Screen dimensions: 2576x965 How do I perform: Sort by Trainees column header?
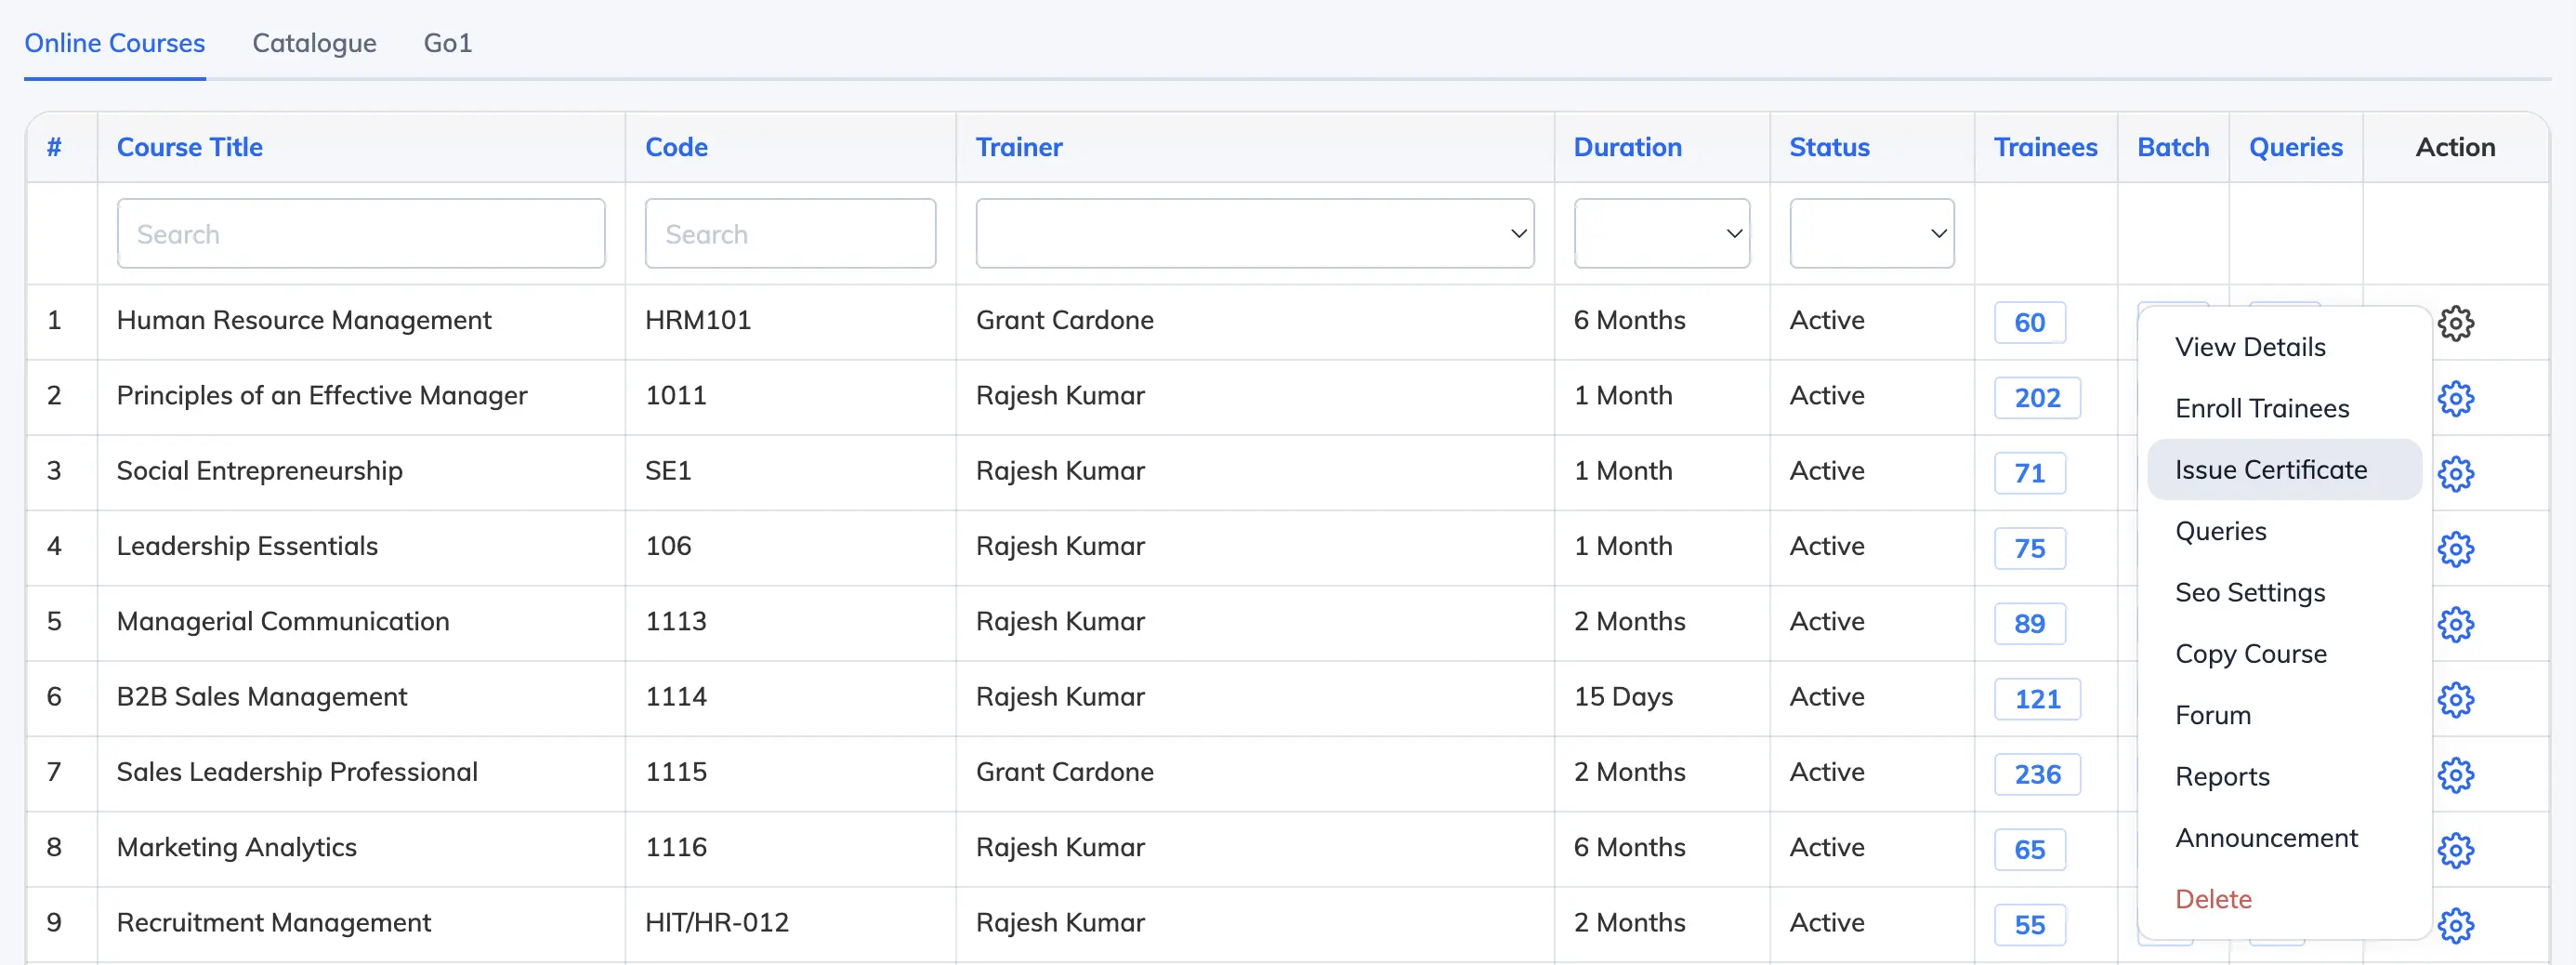coord(2045,147)
